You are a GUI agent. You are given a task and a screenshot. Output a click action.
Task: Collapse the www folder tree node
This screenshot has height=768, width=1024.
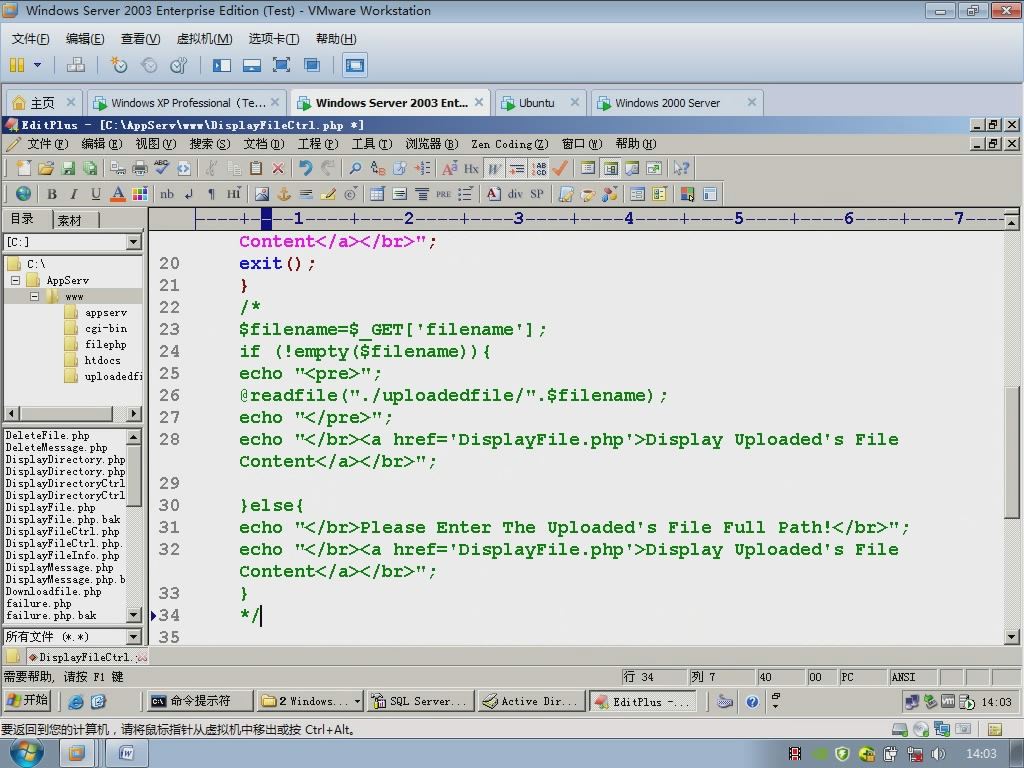(x=34, y=296)
